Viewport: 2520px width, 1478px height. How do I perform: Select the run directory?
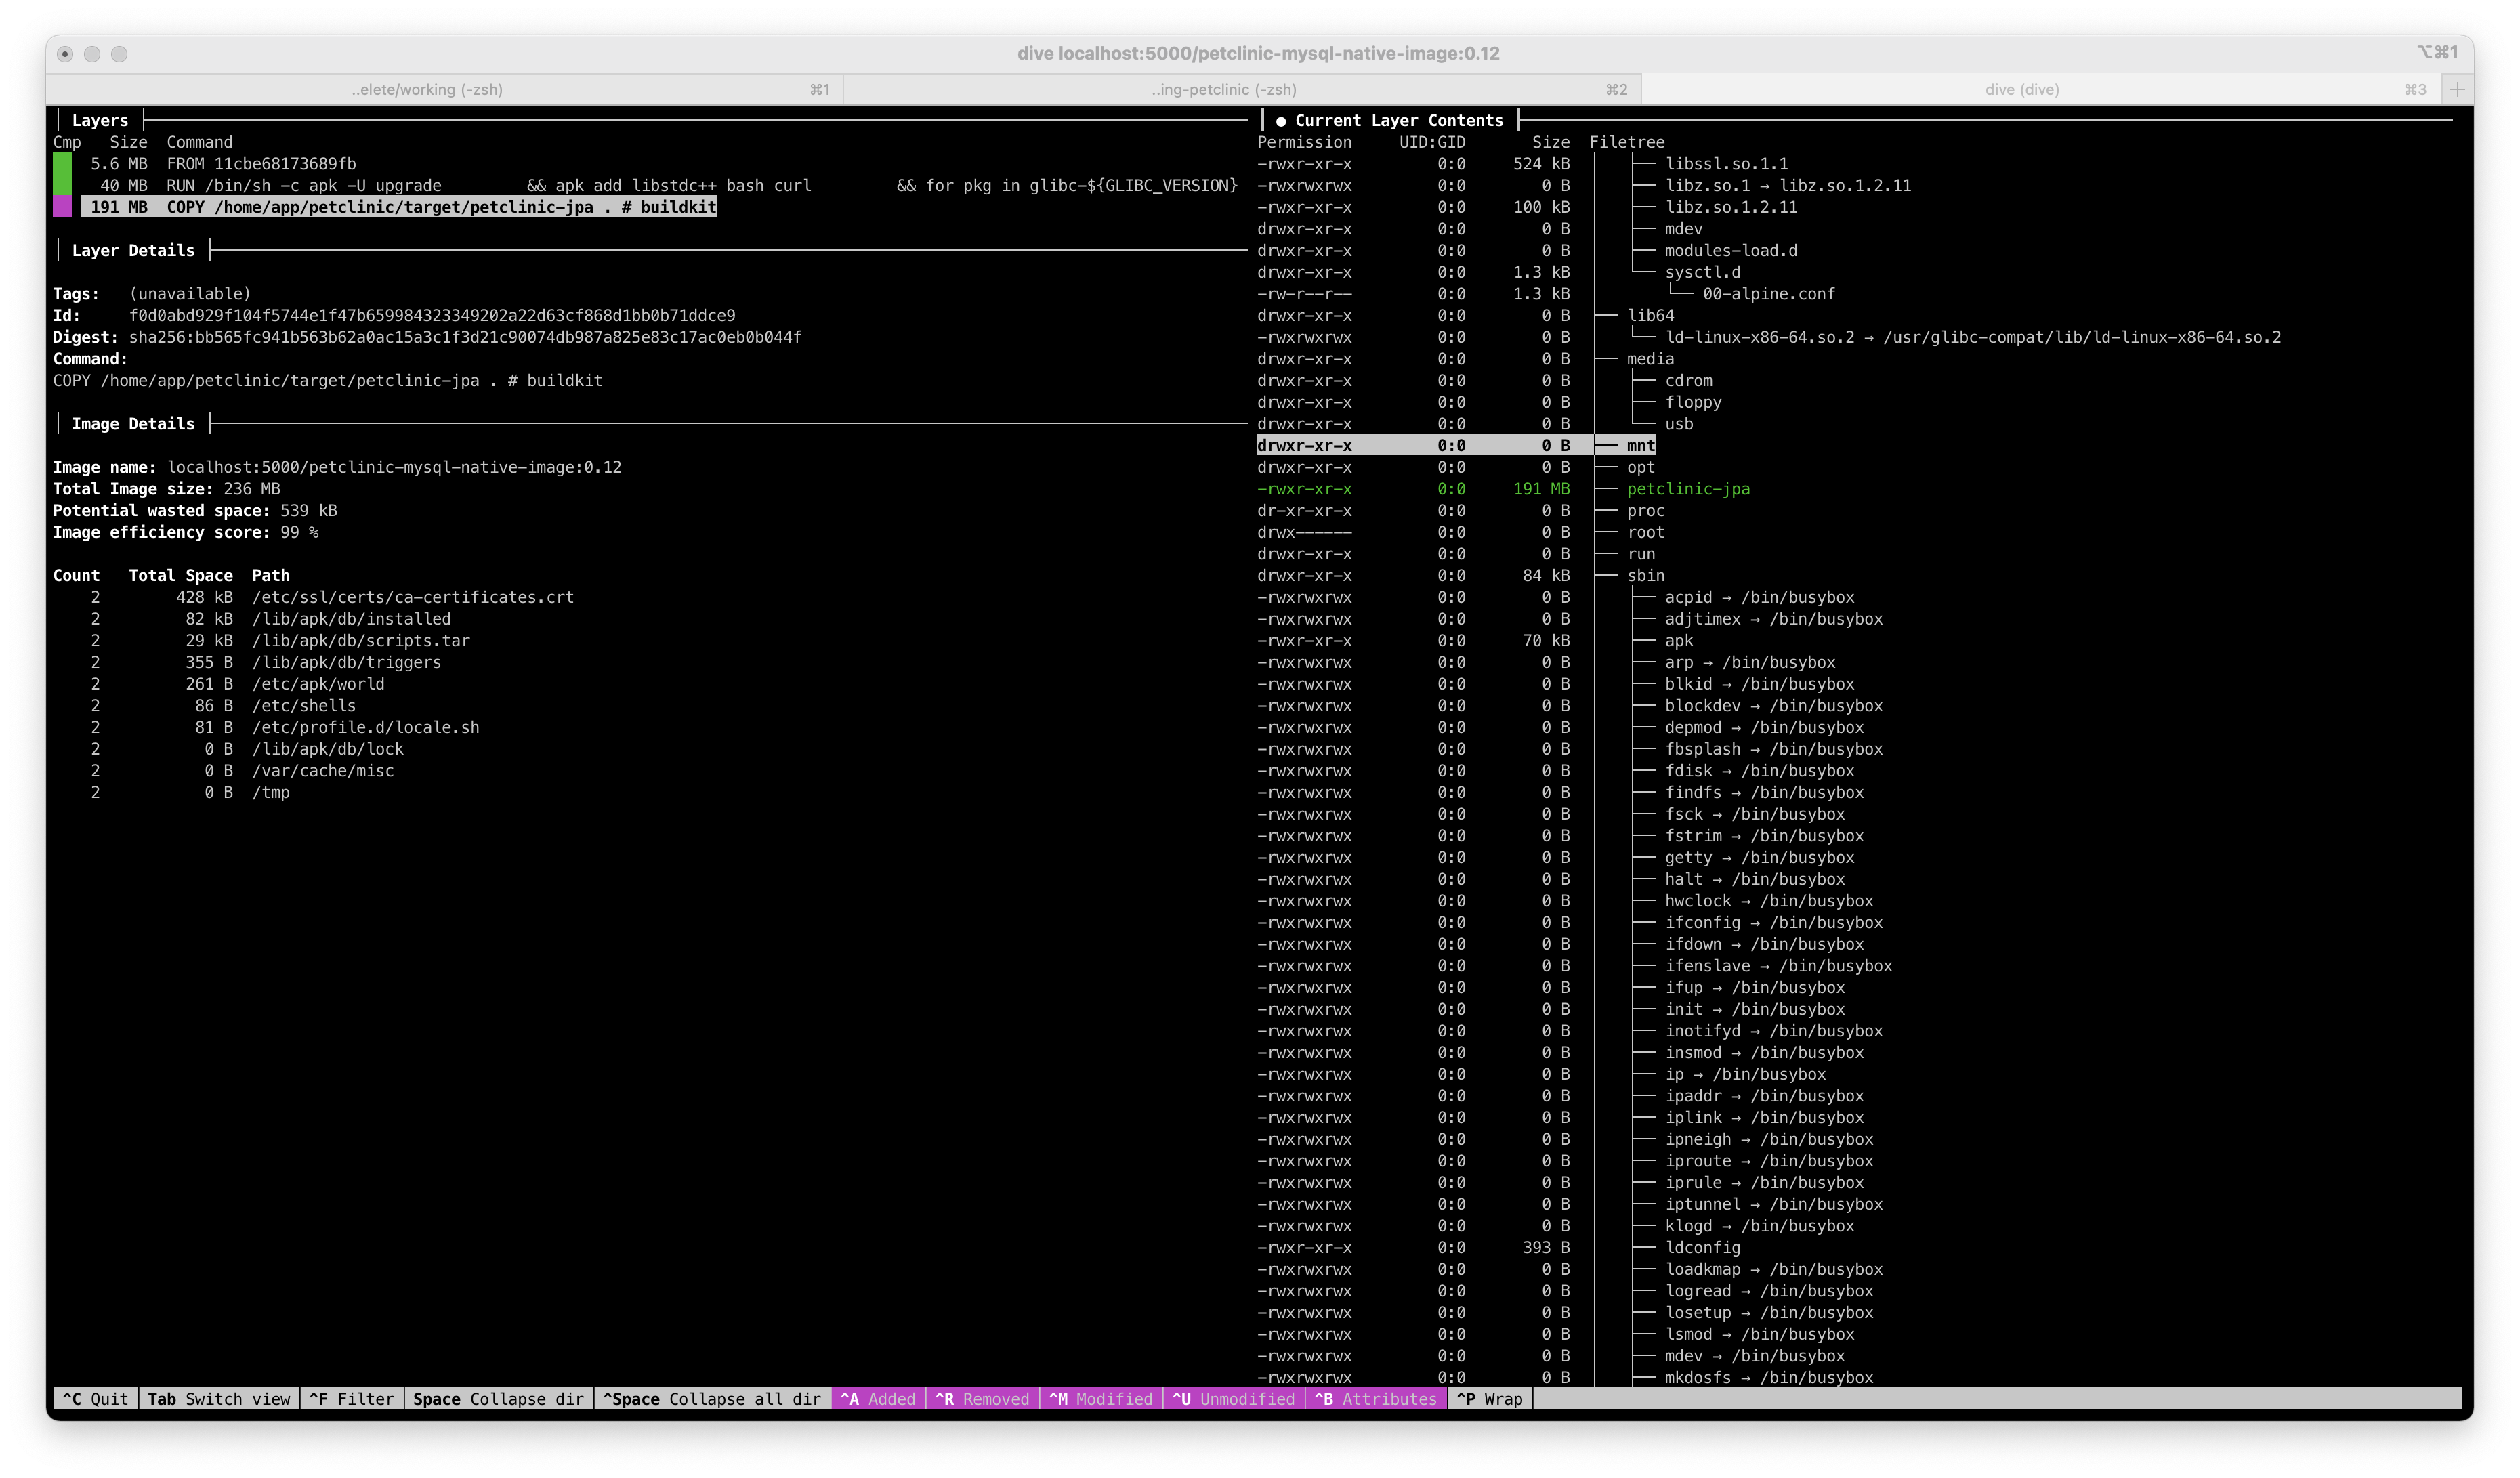click(x=1641, y=554)
